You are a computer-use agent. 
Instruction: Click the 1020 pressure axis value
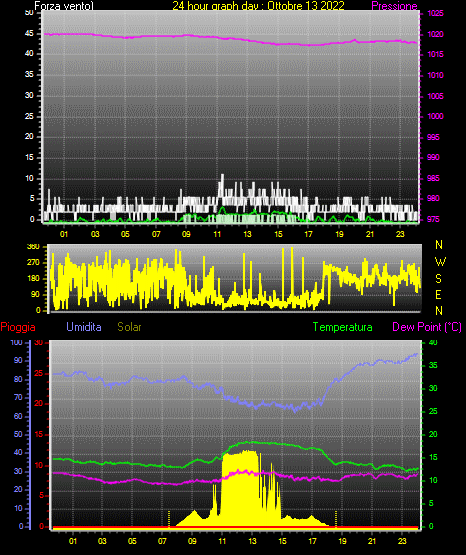pyautogui.click(x=435, y=34)
